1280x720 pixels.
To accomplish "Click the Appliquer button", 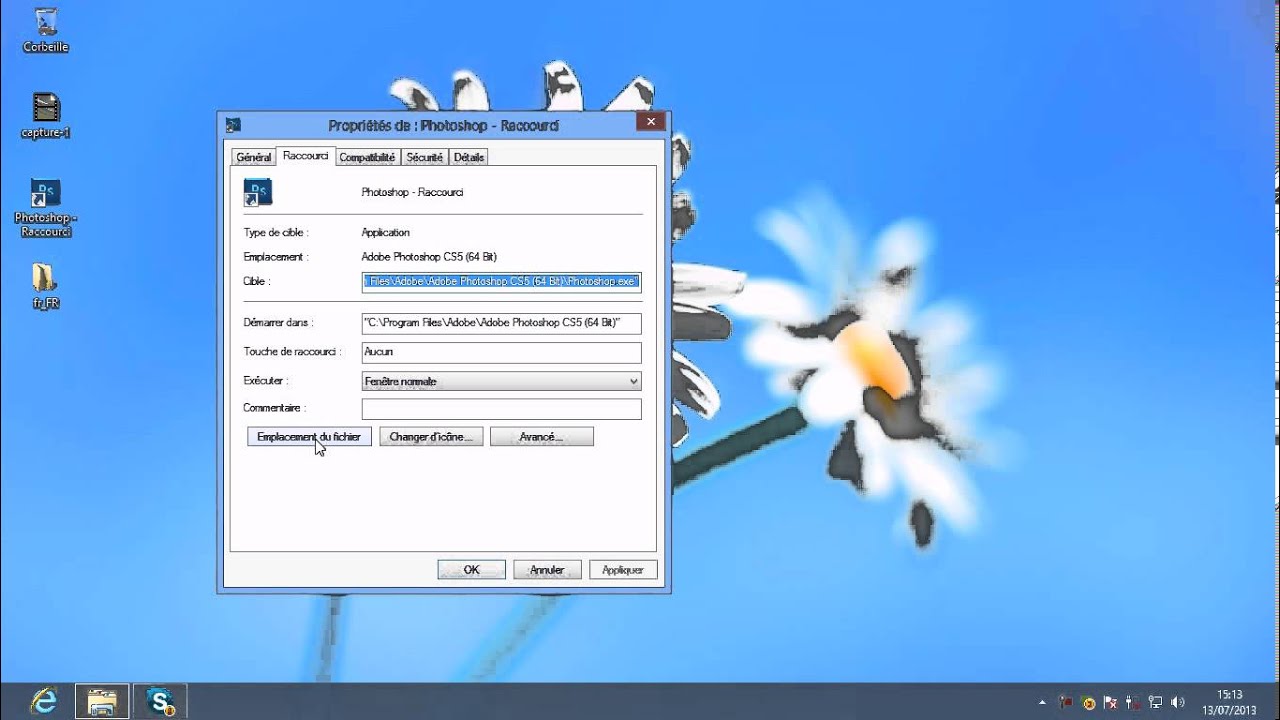I will click(x=623, y=569).
